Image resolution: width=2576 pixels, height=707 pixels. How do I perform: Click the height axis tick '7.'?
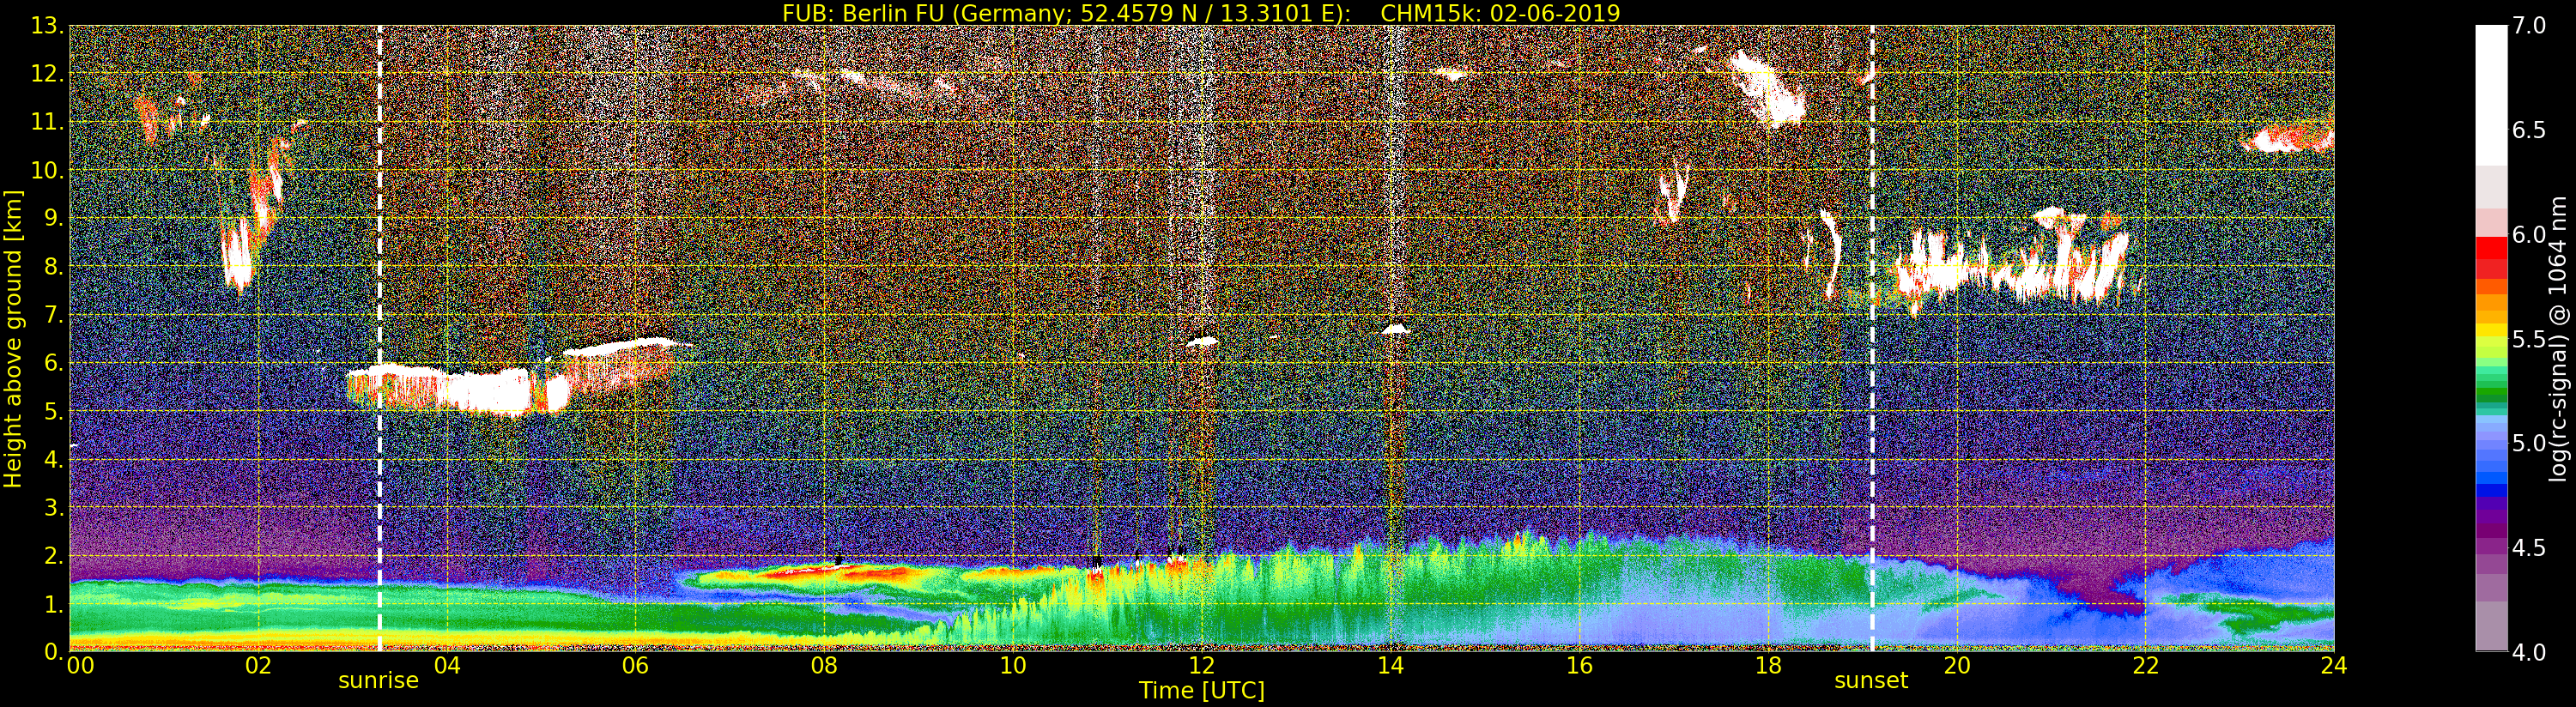pos(53,315)
